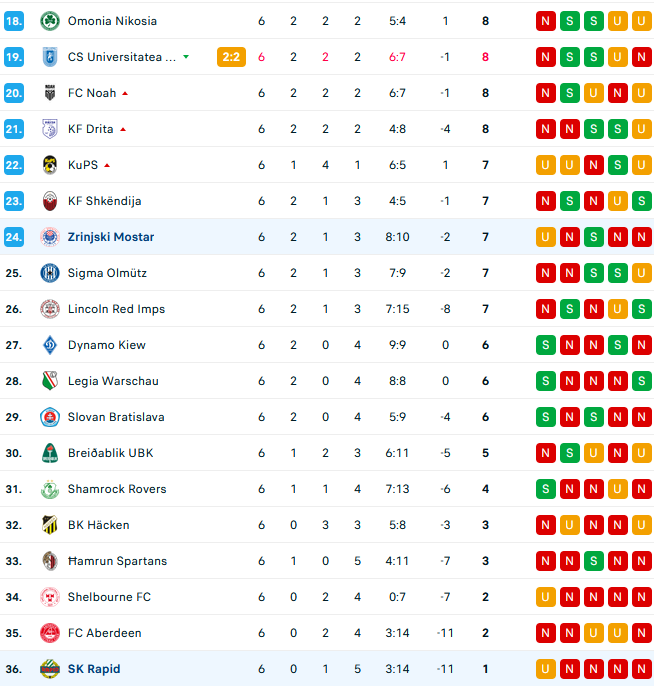
Task: Click the Omonia Nikosia club crest
Action: pyautogui.click(x=49, y=21)
